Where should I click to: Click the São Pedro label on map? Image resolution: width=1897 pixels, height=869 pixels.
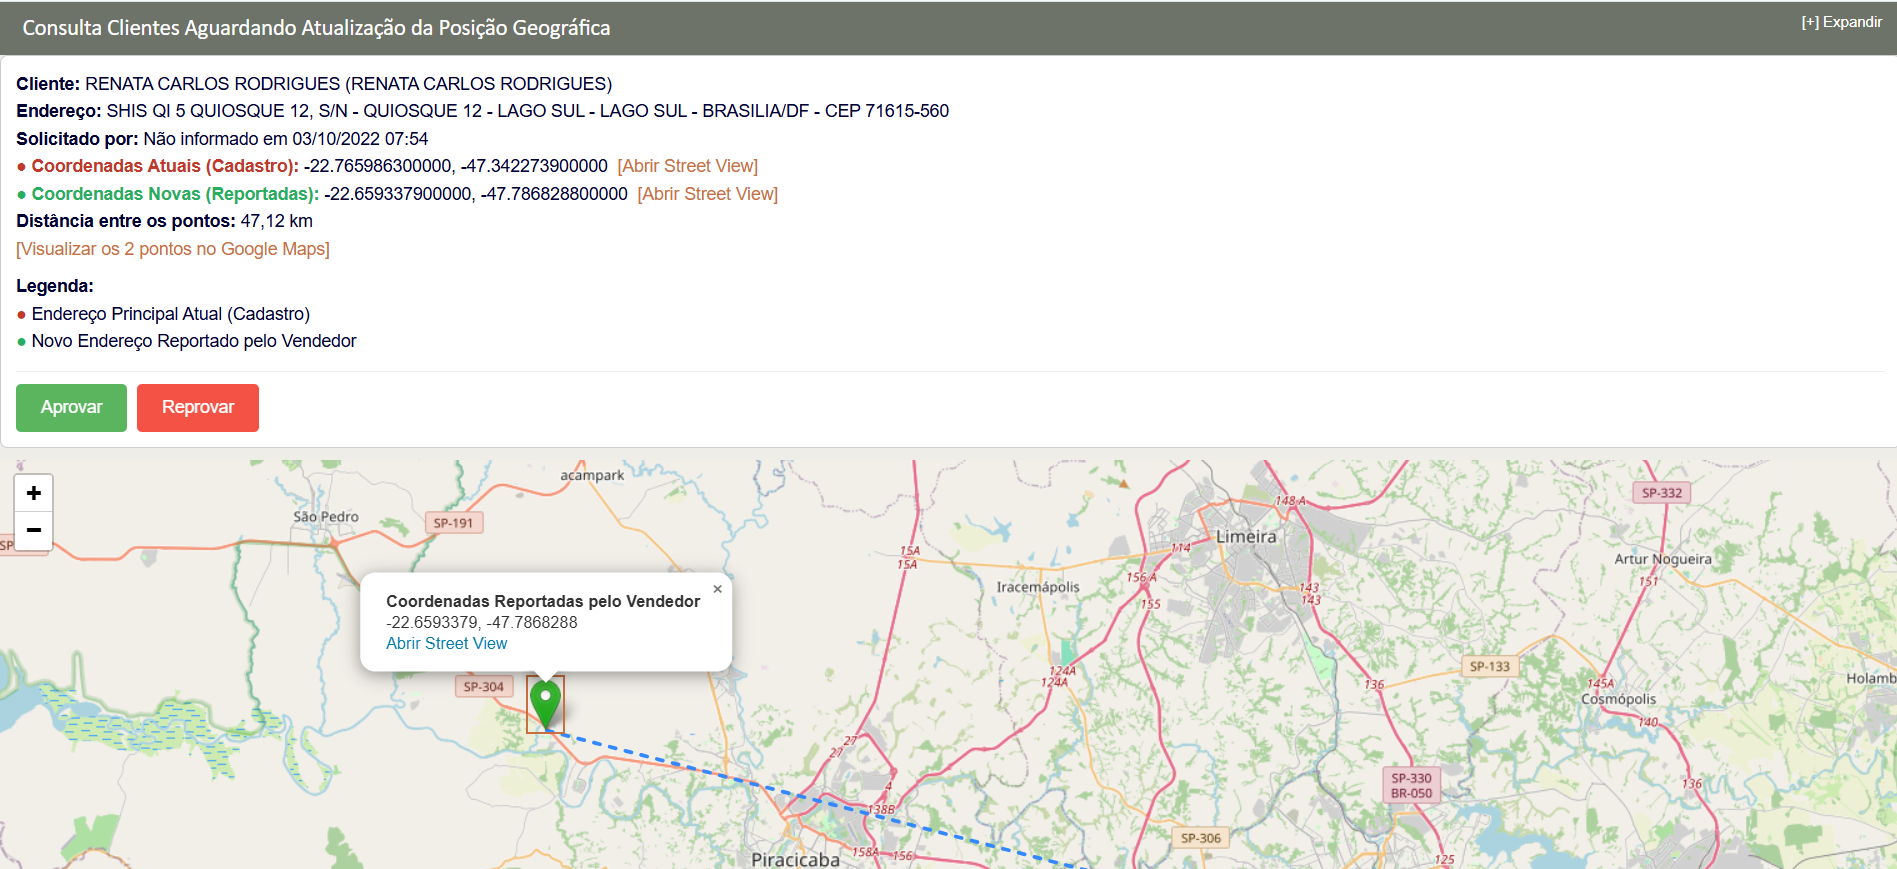[x=326, y=517]
